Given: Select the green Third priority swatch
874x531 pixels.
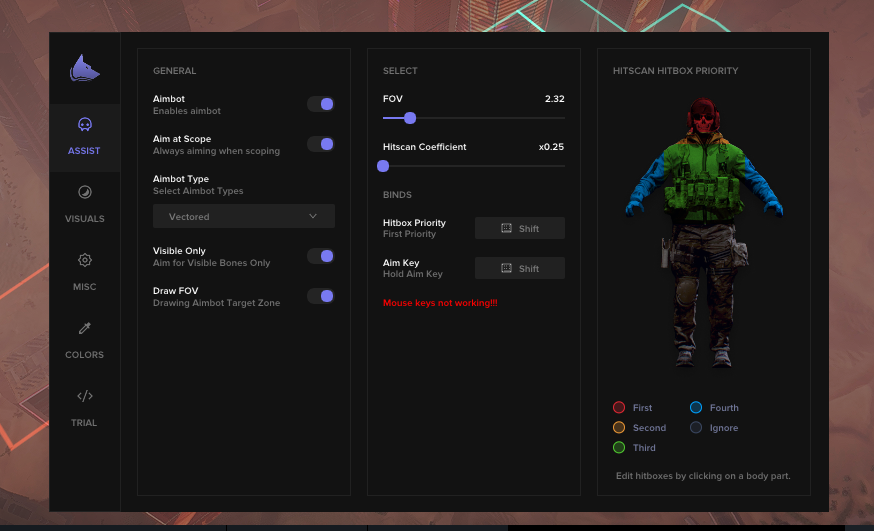Looking at the screenshot, I should click(x=619, y=448).
